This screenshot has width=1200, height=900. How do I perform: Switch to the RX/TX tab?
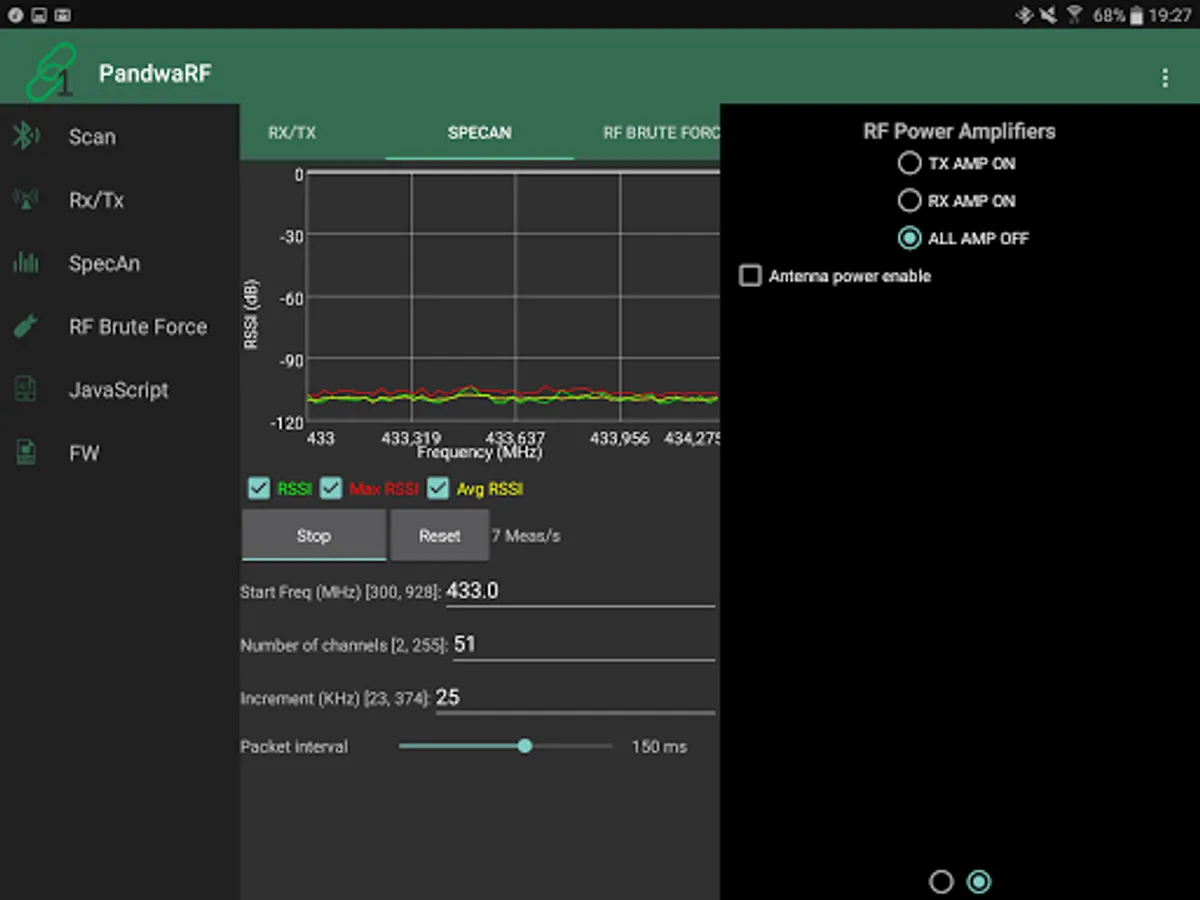point(292,133)
